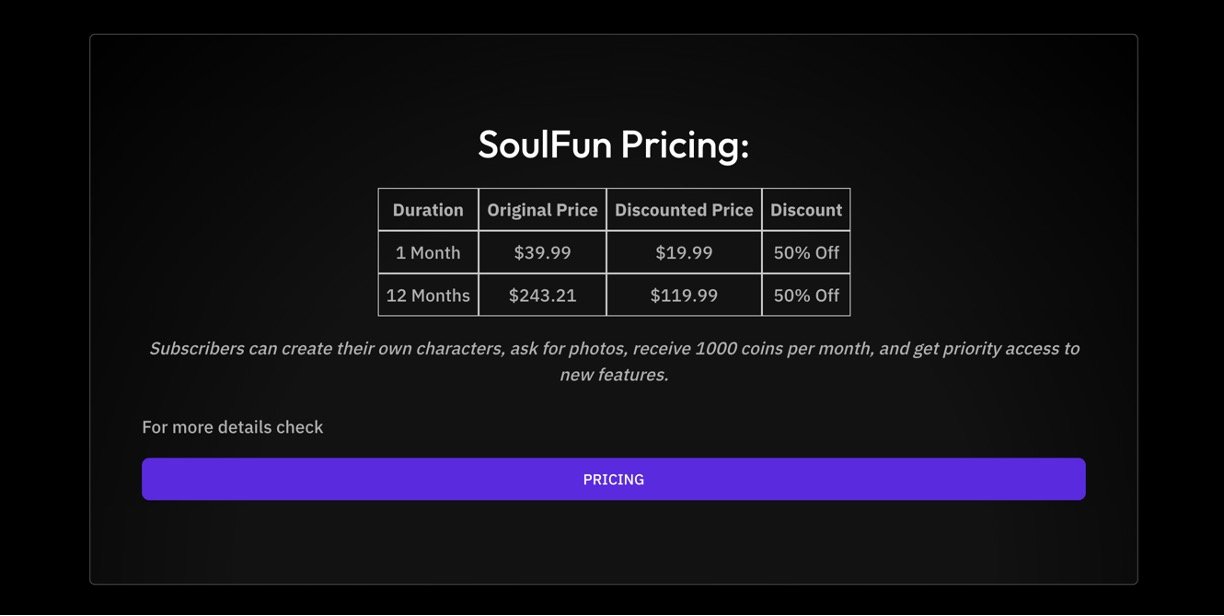This screenshot has width=1224, height=616.
Task: Select the Duration column header
Action: (x=428, y=210)
